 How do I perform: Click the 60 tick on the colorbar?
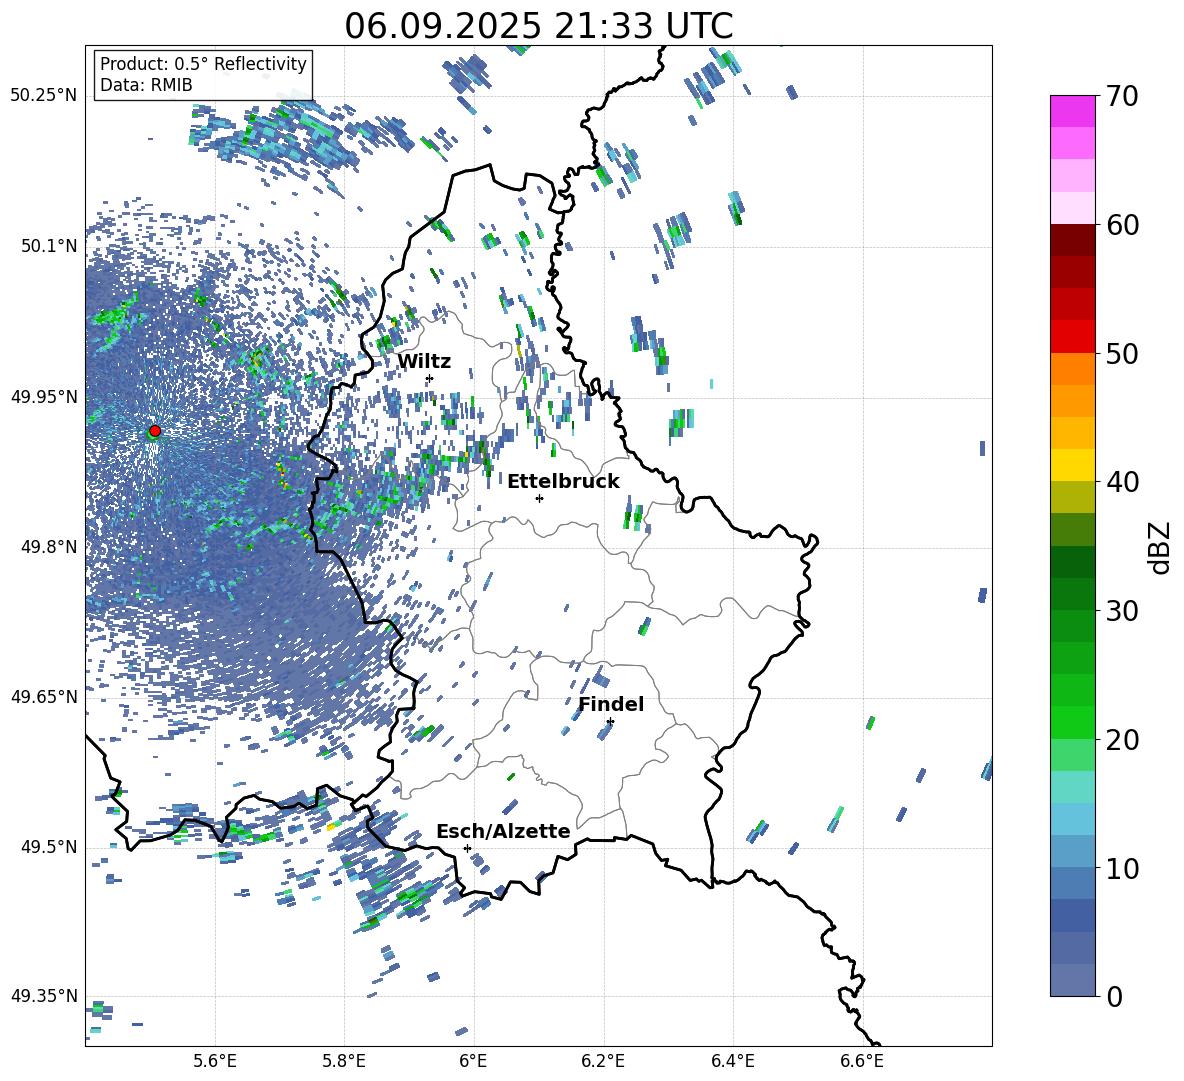1122,225
